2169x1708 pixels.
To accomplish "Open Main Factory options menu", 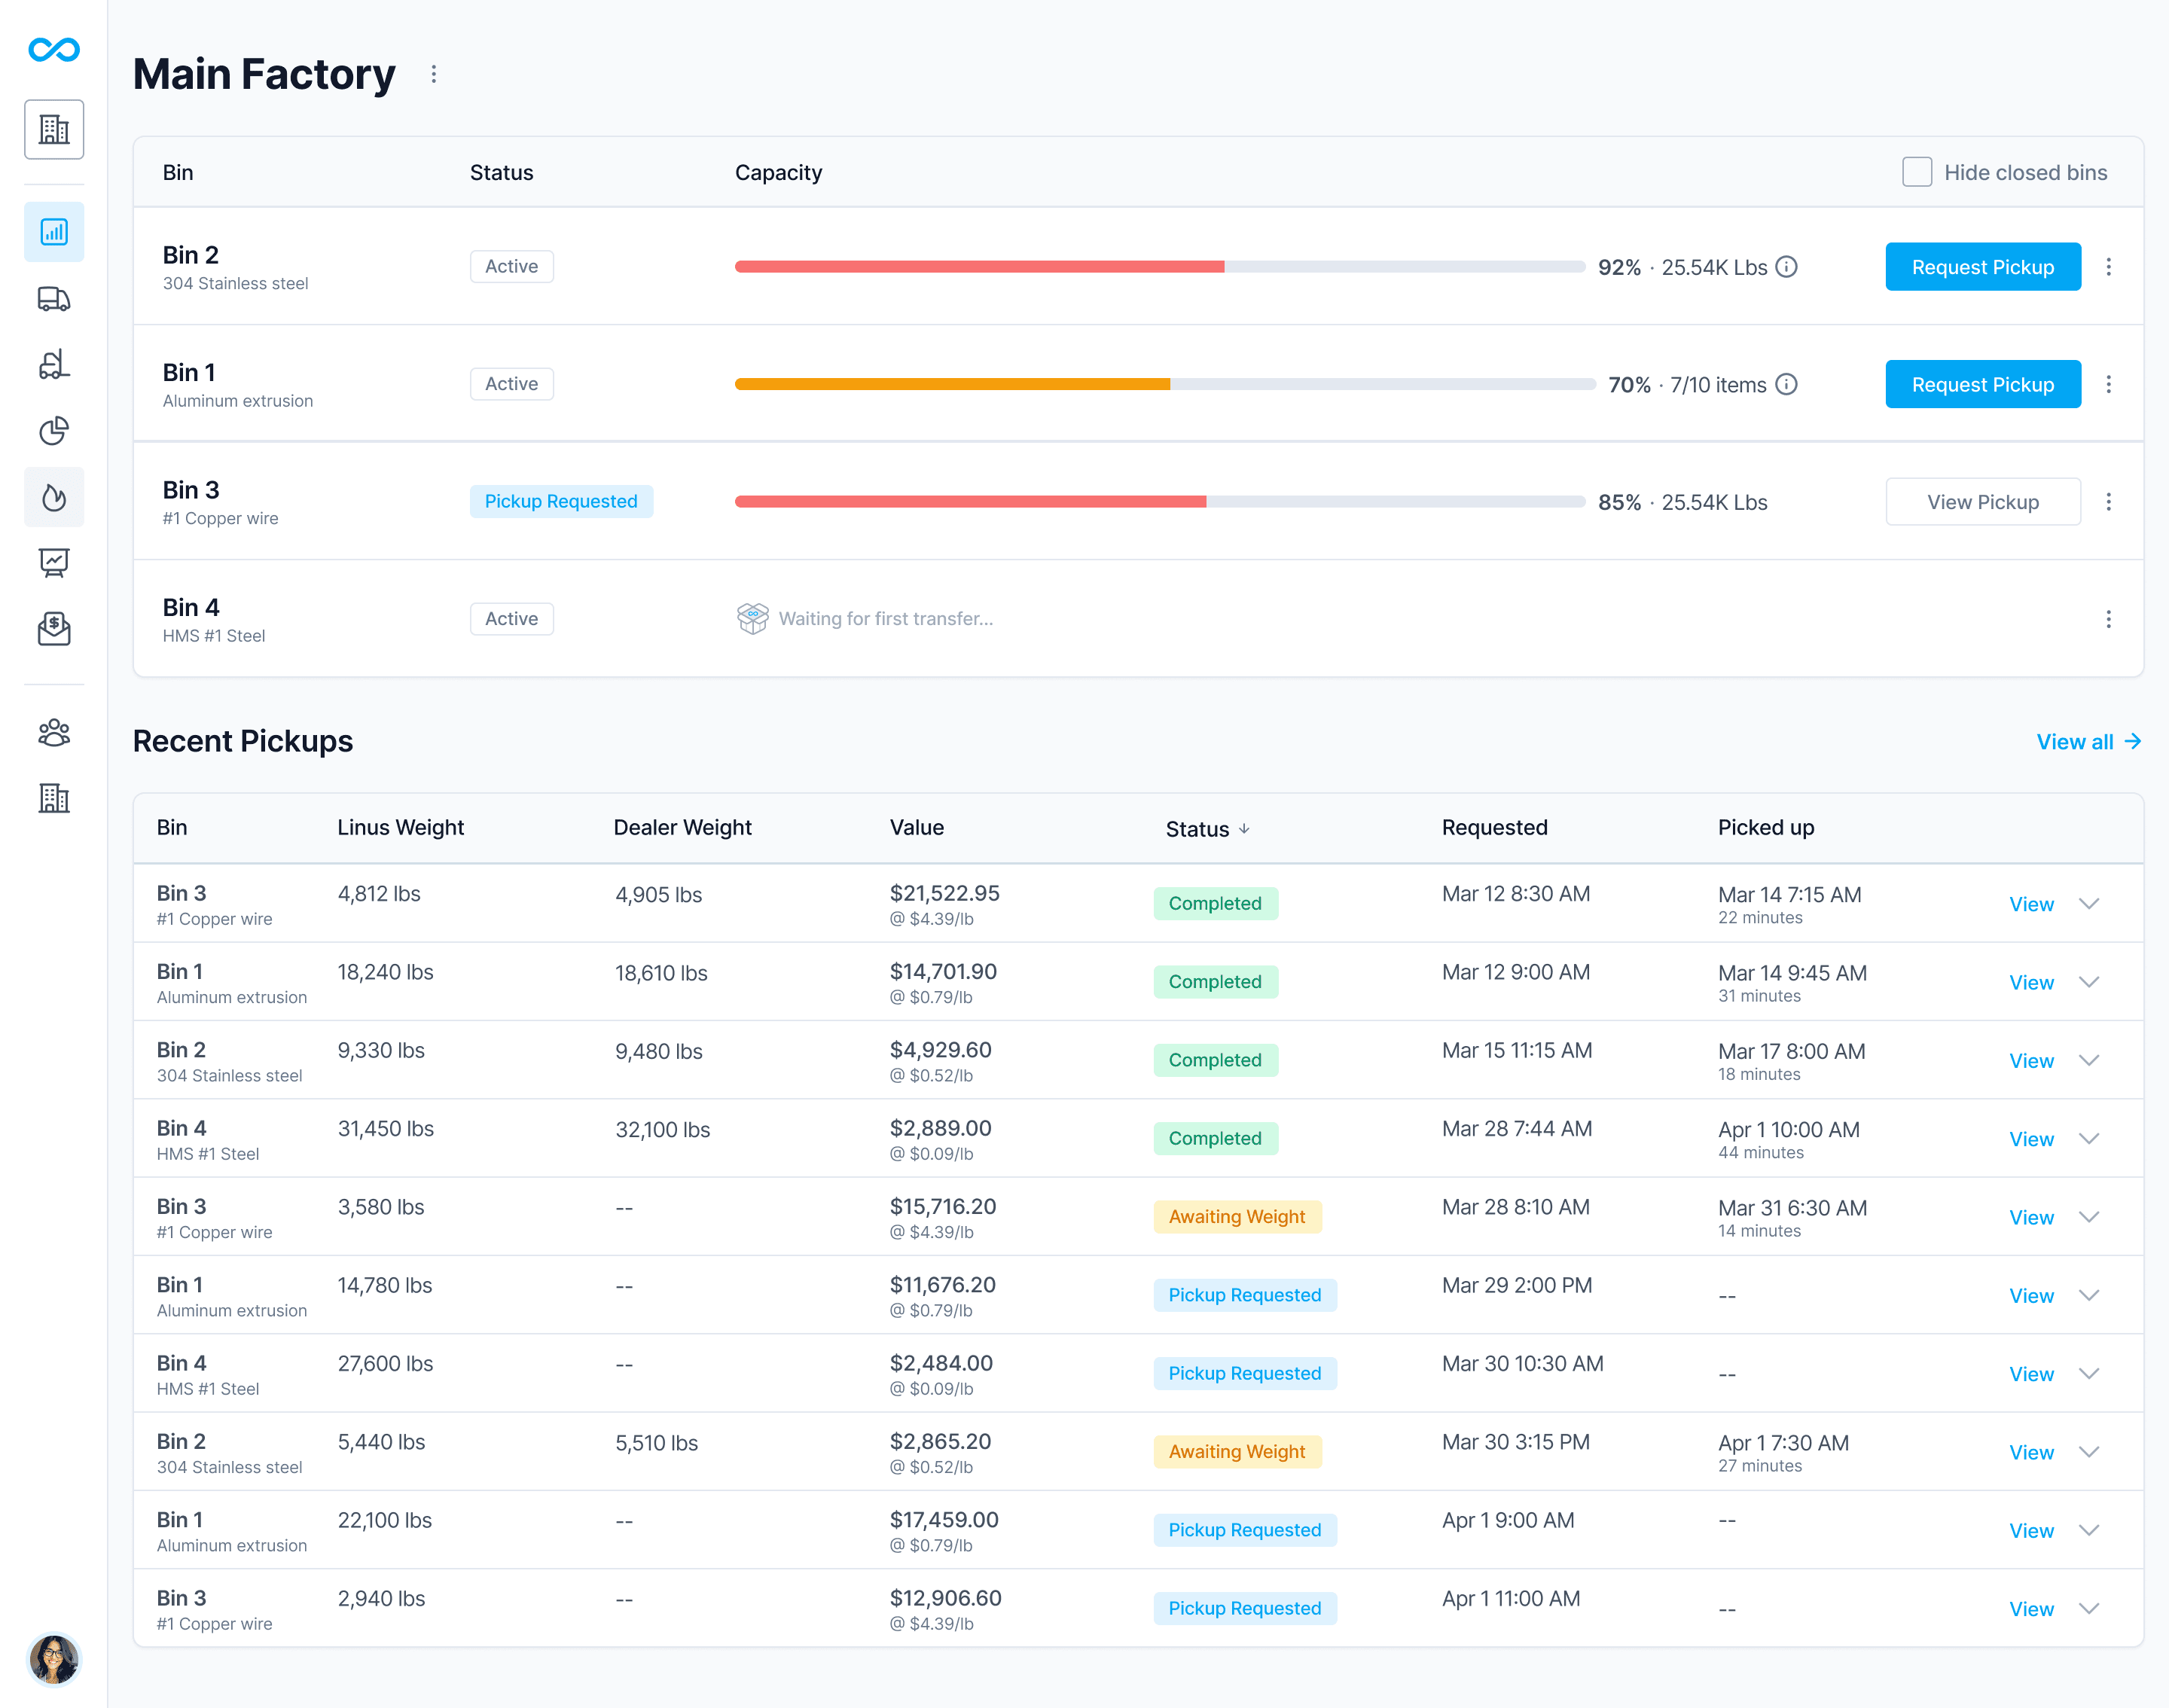I will [433, 74].
